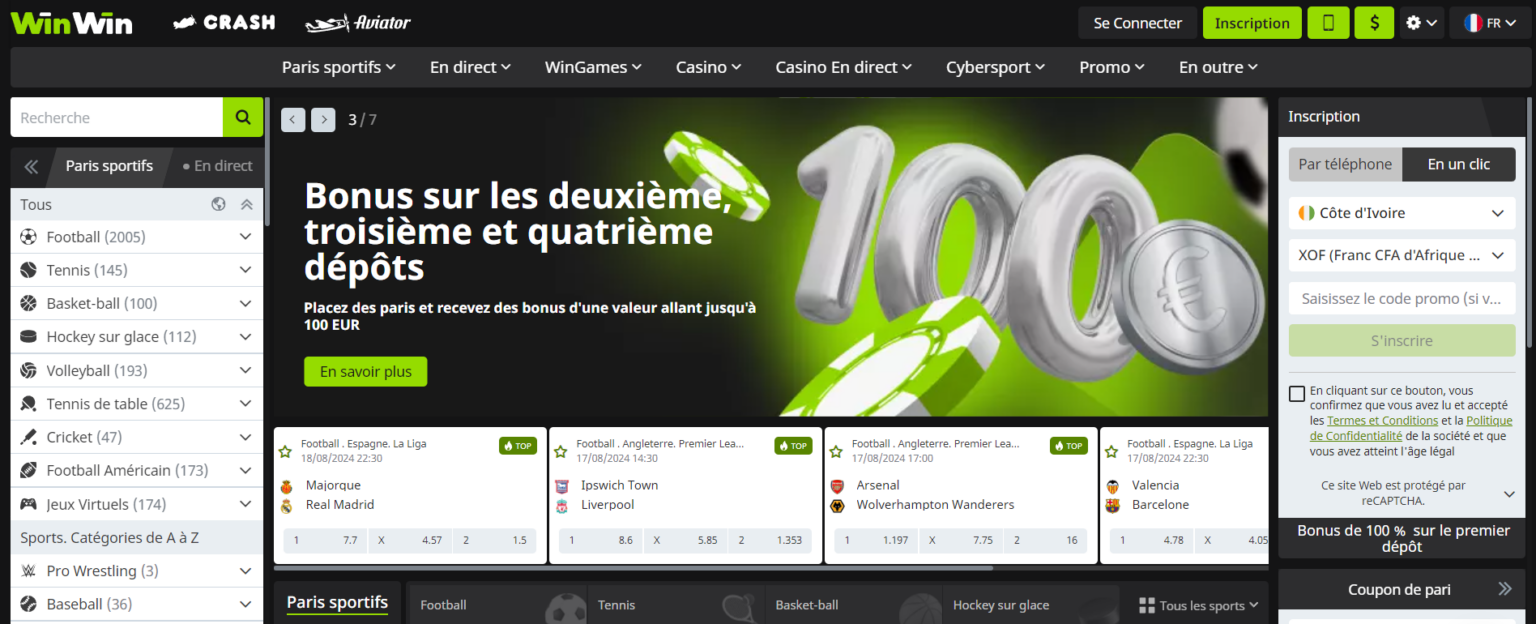The image size is (1536, 624).
Task: Select the Football sport icon in sidebar
Action: tap(27, 236)
